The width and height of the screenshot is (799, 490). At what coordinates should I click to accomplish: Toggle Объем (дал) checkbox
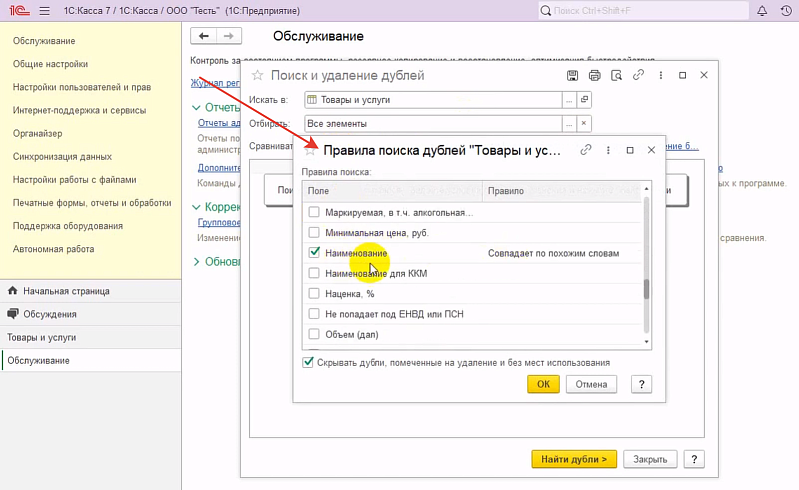pyautogui.click(x=314, y=334)
